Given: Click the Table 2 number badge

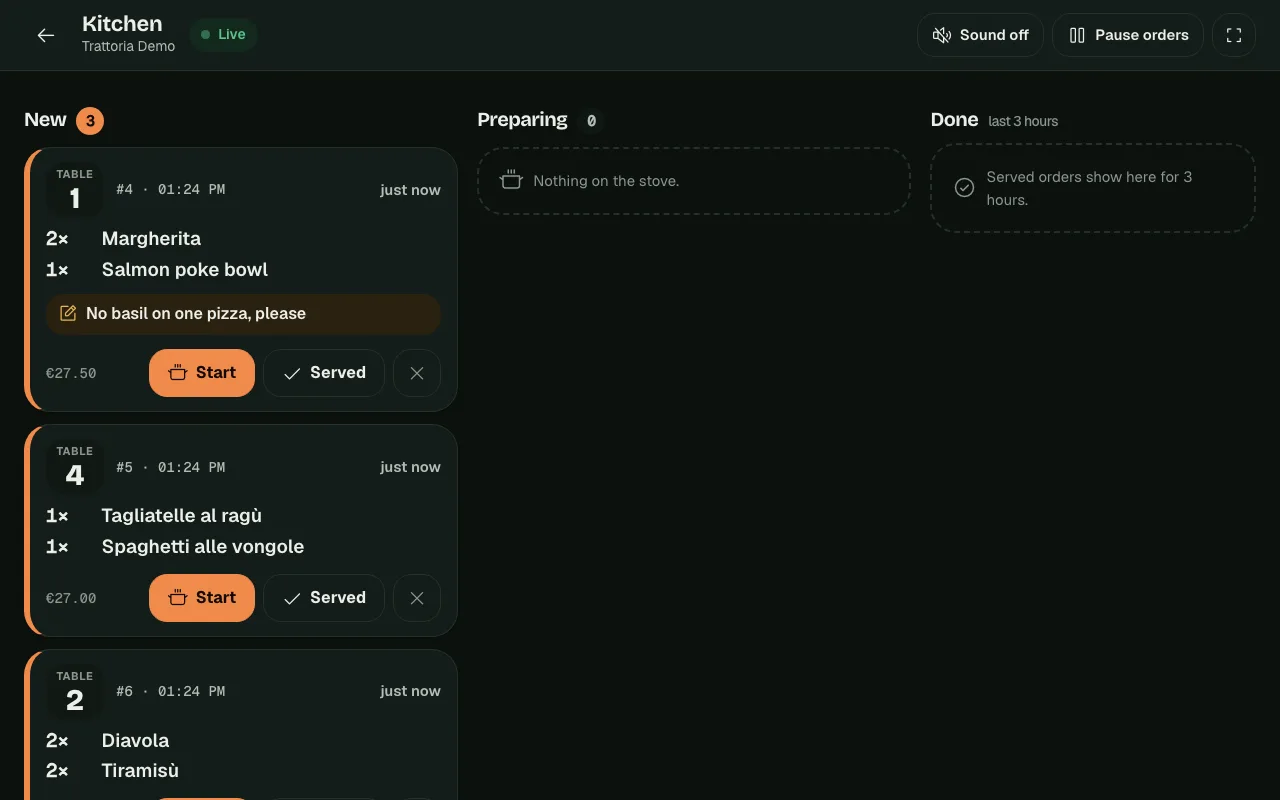Looking at the screenshot, I should pyautogui.click(x=75, y=692).
